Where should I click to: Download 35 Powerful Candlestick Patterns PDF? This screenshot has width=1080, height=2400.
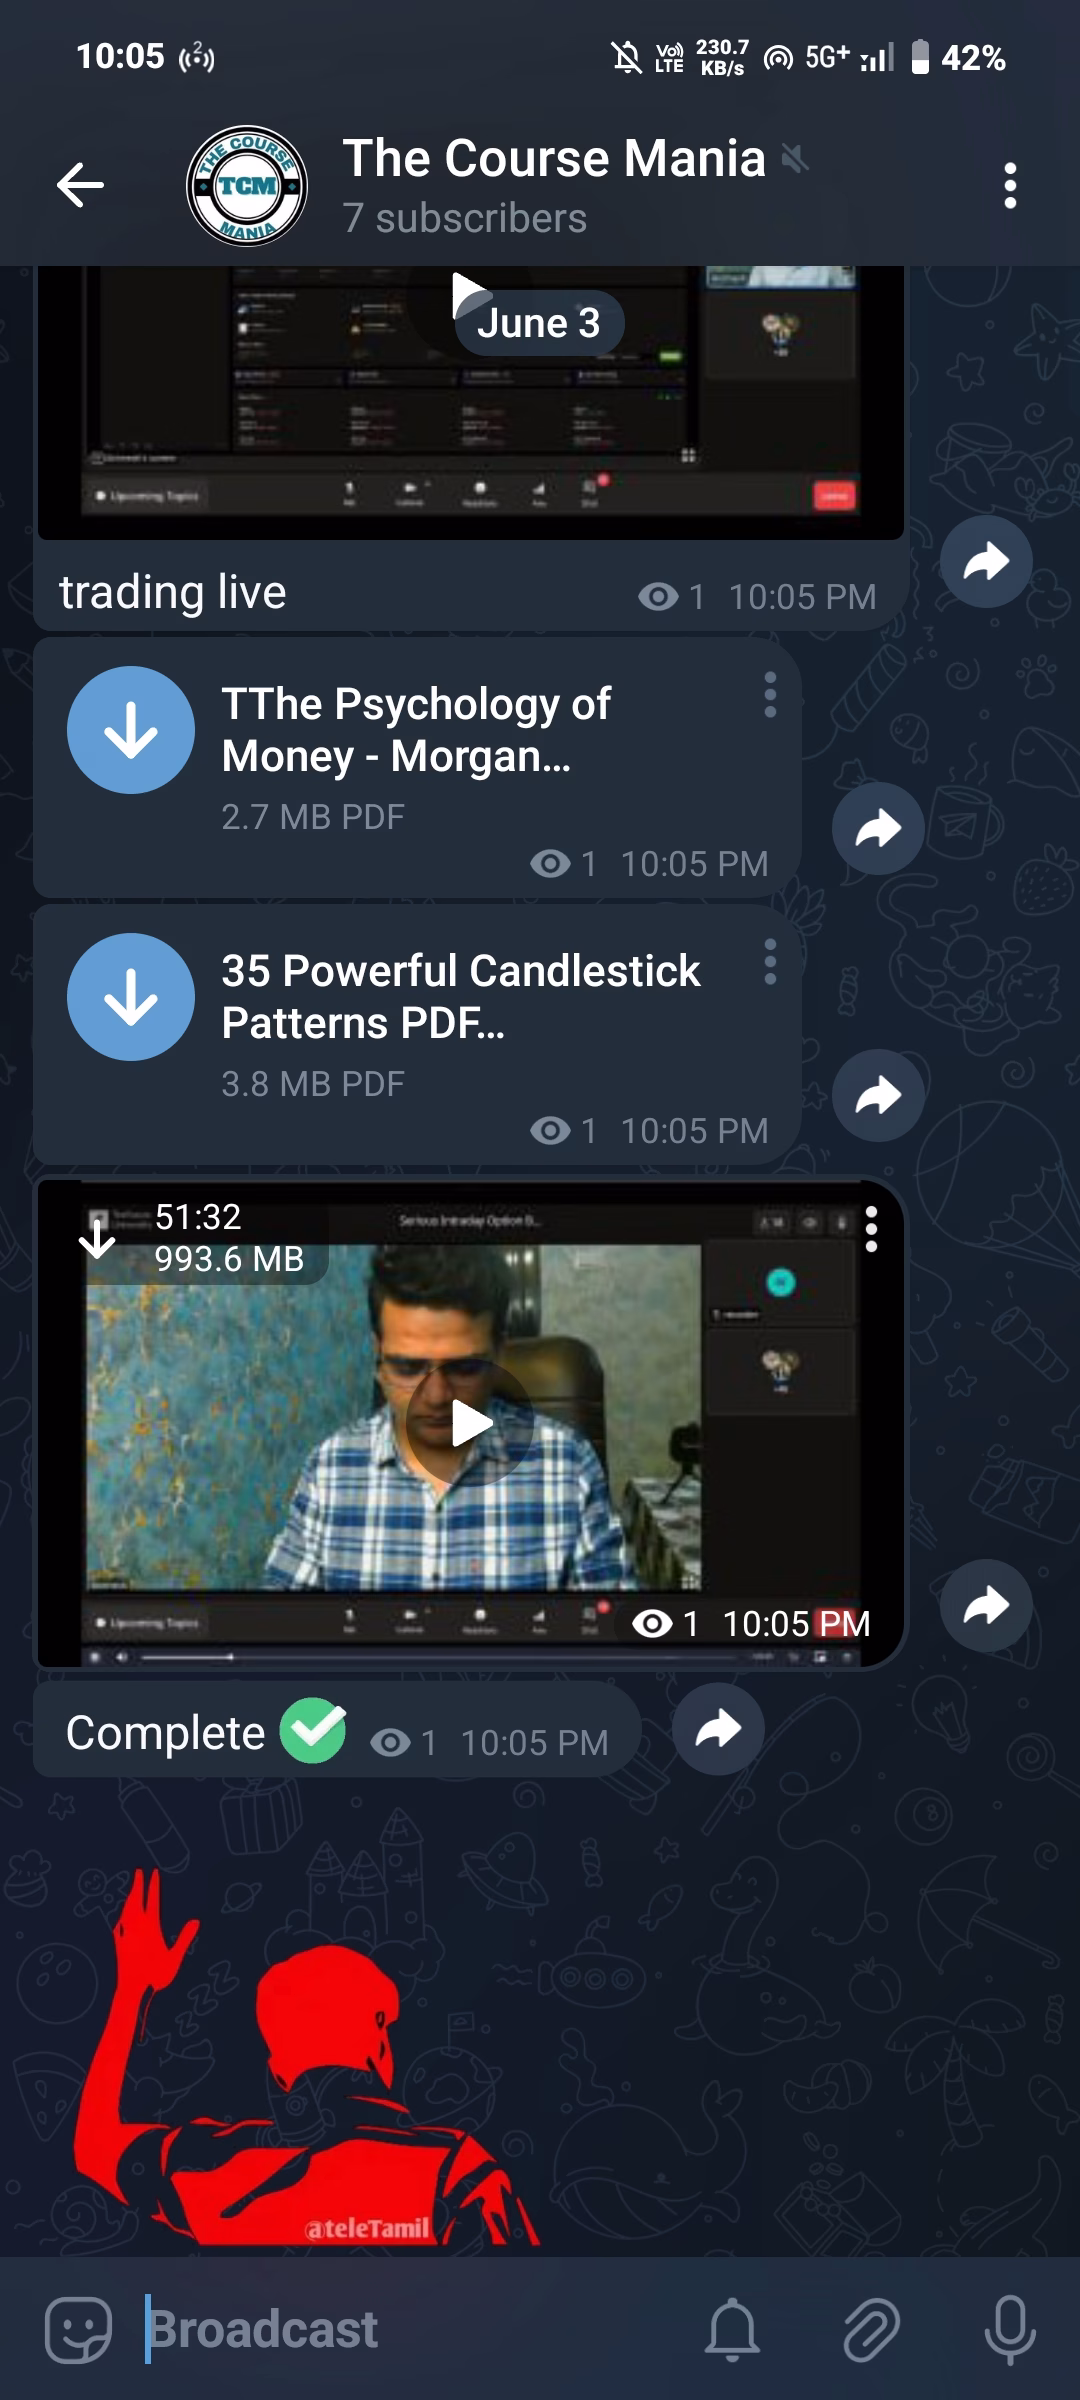[x=131, y=997]
